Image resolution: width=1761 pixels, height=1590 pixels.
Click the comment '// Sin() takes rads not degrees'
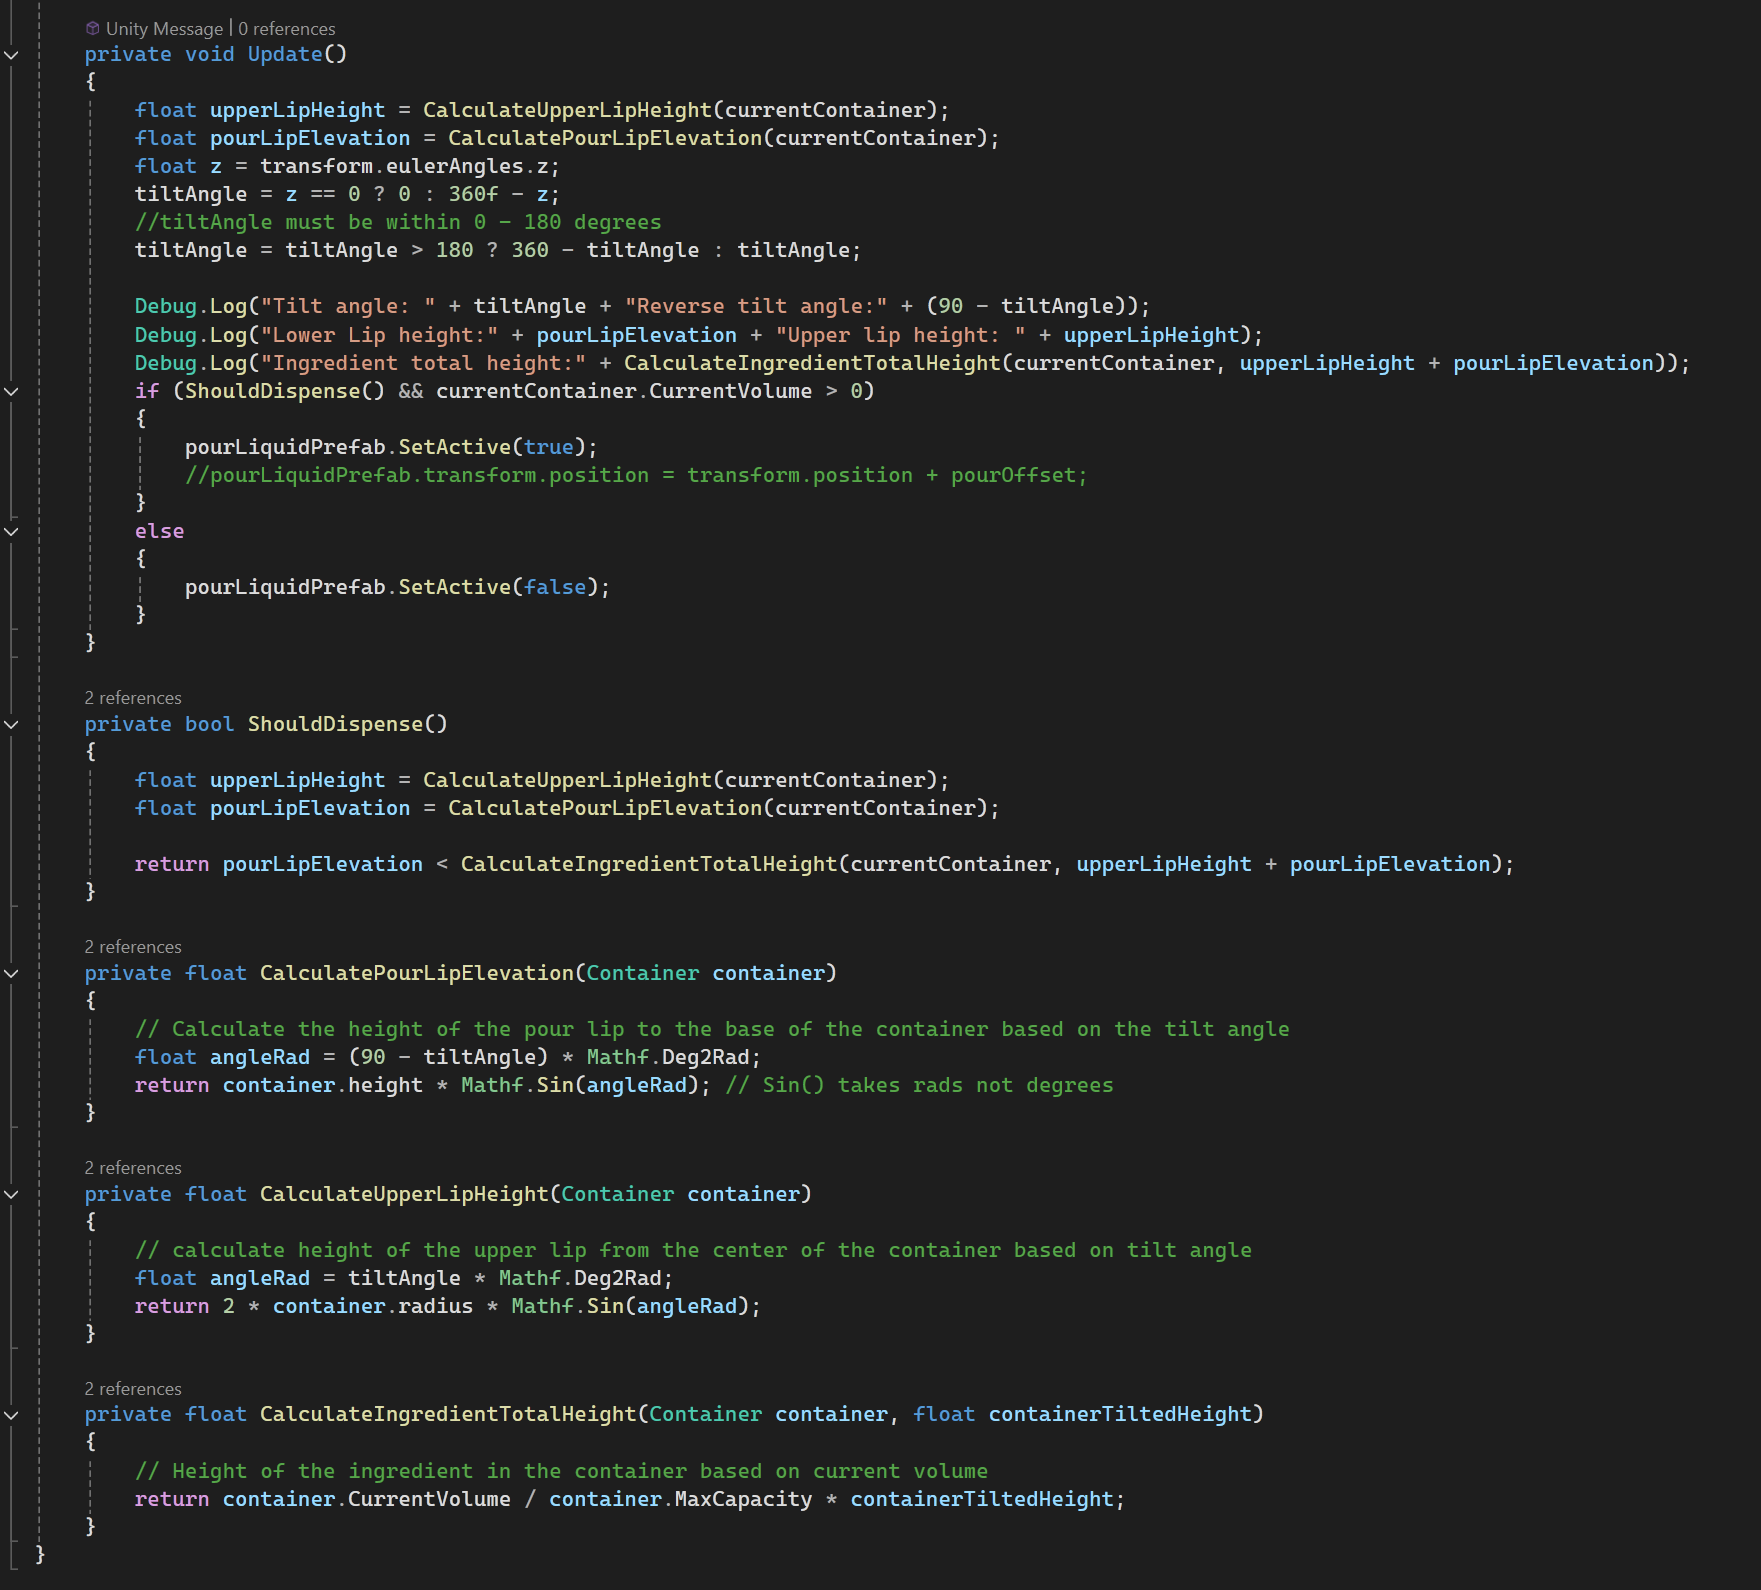click(919, 1085)
